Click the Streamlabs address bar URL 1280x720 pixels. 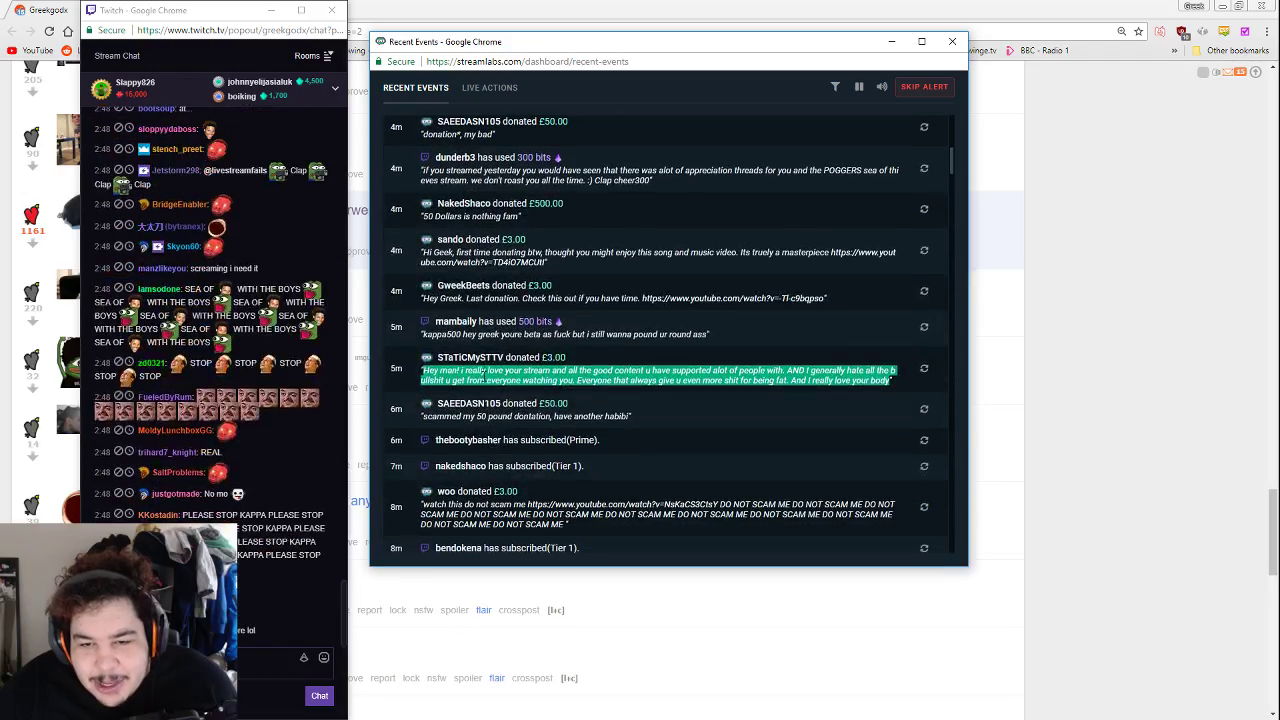527,62
